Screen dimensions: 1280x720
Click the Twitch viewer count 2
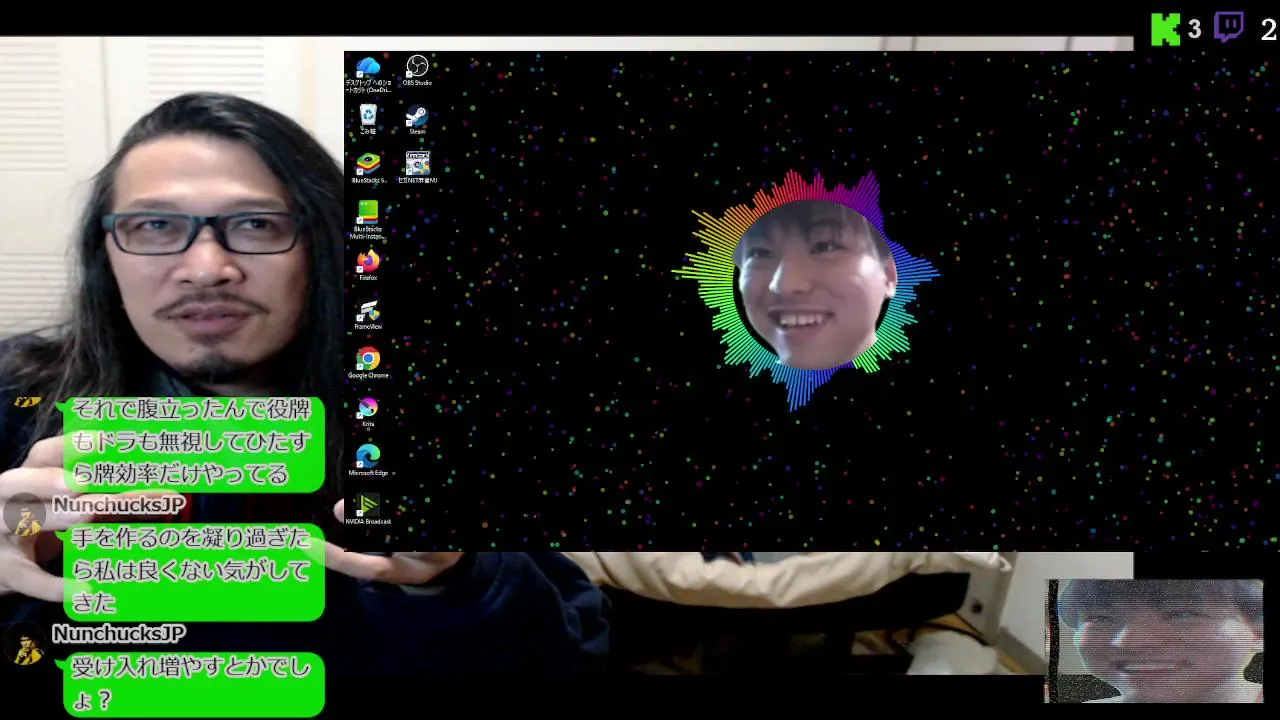(1268, 30)
